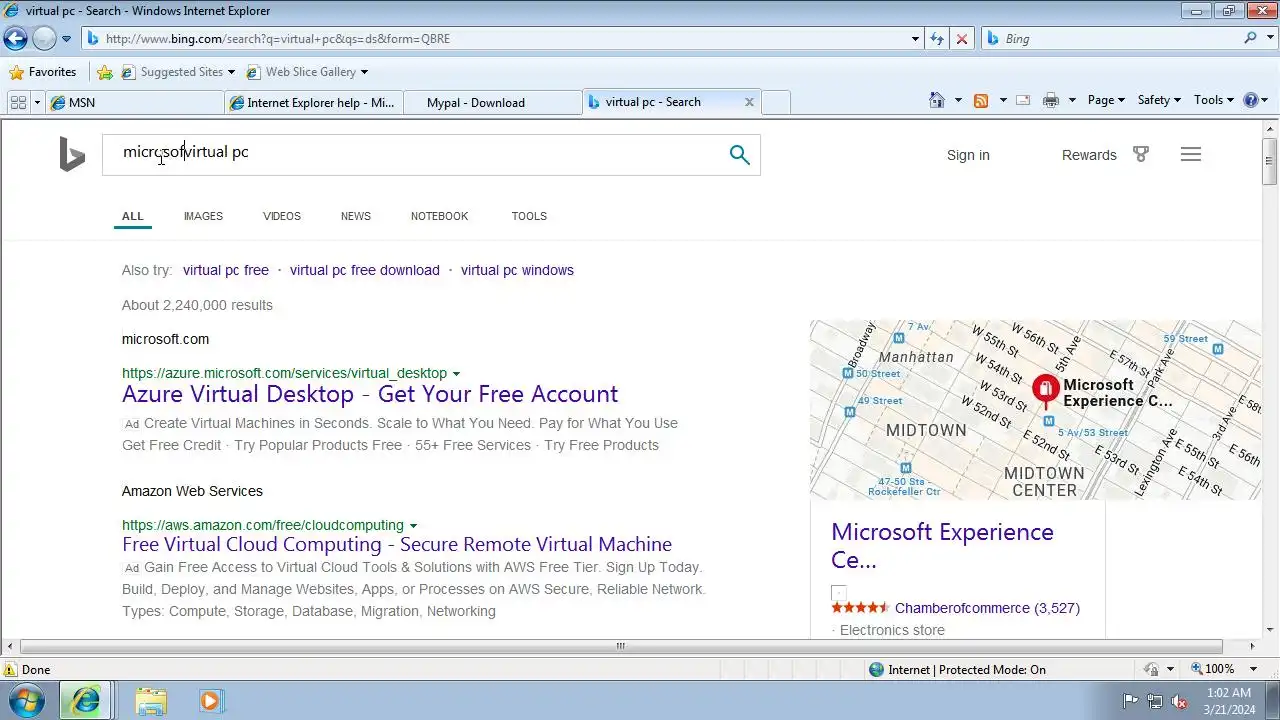This screenshot has height=720, width=1280.
Task: Click the 'virtual pc windows' suggestion
Action: [517, 270]
